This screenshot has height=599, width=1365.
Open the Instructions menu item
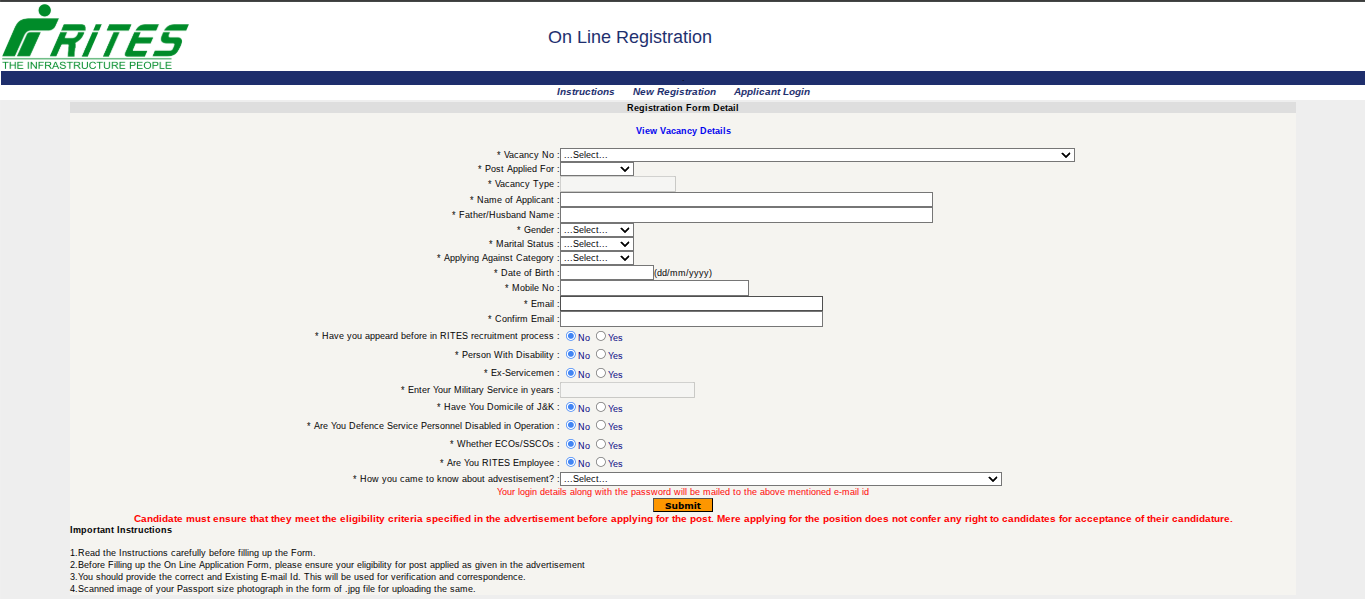coord(585,92)
